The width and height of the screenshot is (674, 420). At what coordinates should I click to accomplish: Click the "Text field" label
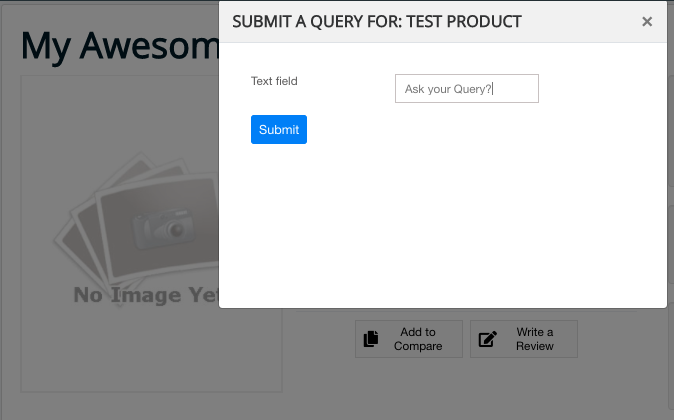point(274,81)
